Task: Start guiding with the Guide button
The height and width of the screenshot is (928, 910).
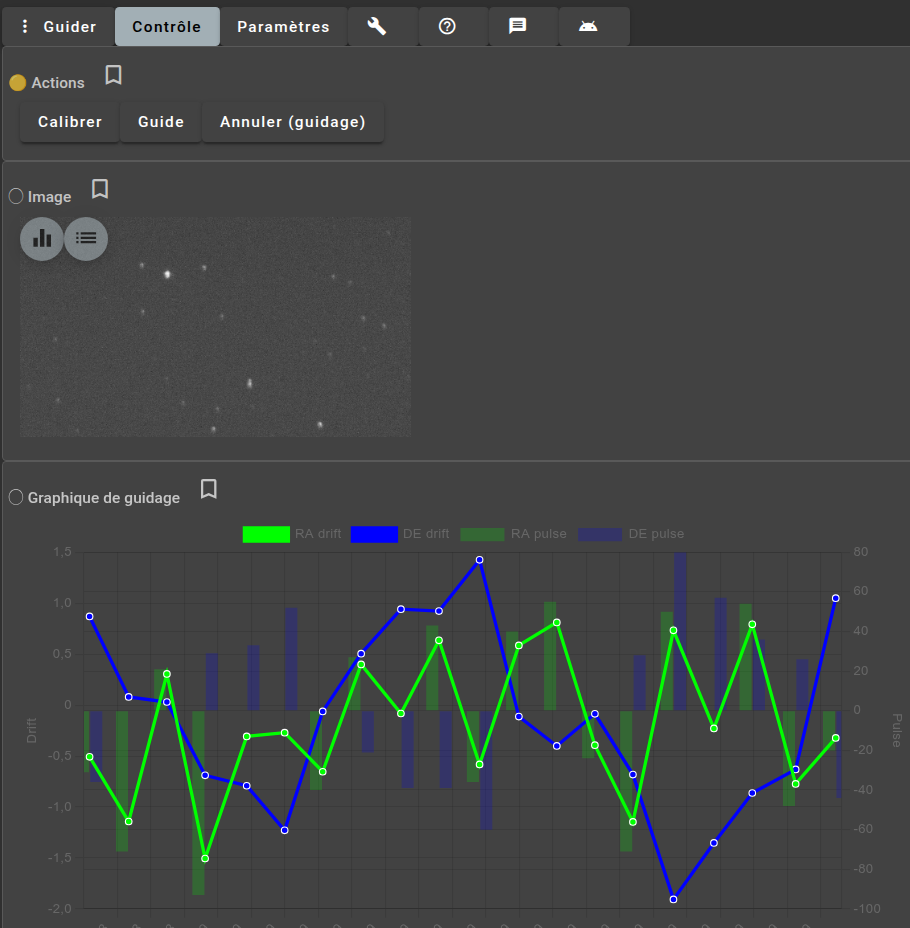Action: [161, 122]
